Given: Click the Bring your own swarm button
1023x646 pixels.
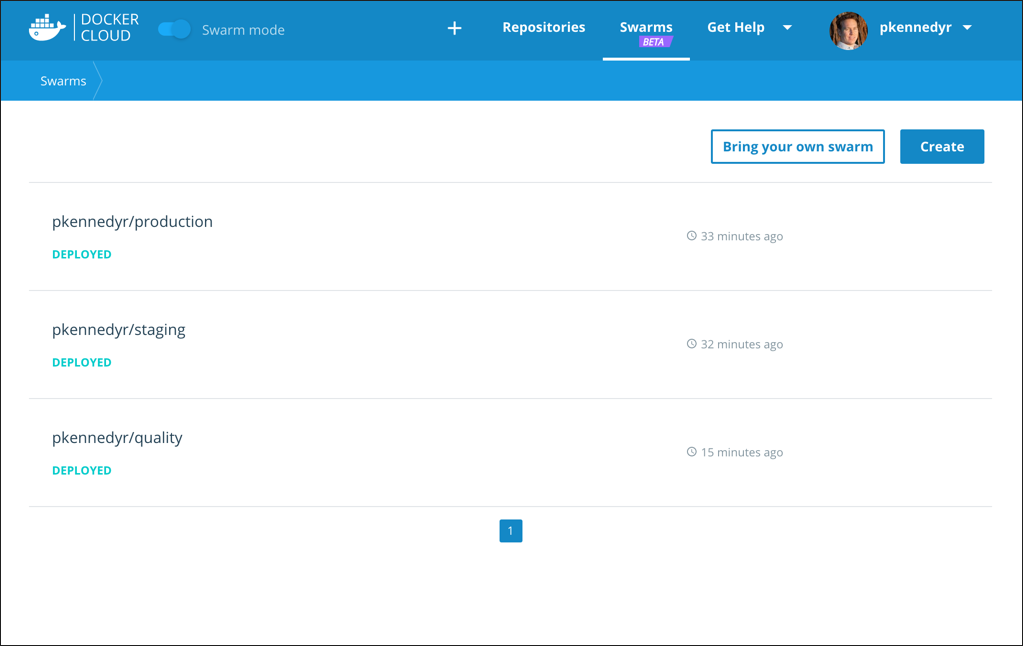Looking at the screenshot, I should pos(797,146).
